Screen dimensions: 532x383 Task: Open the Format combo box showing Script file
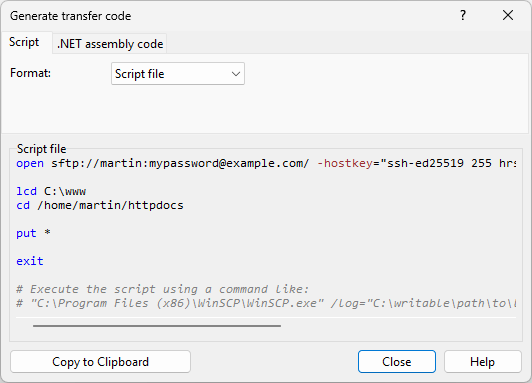coord(178,74)
